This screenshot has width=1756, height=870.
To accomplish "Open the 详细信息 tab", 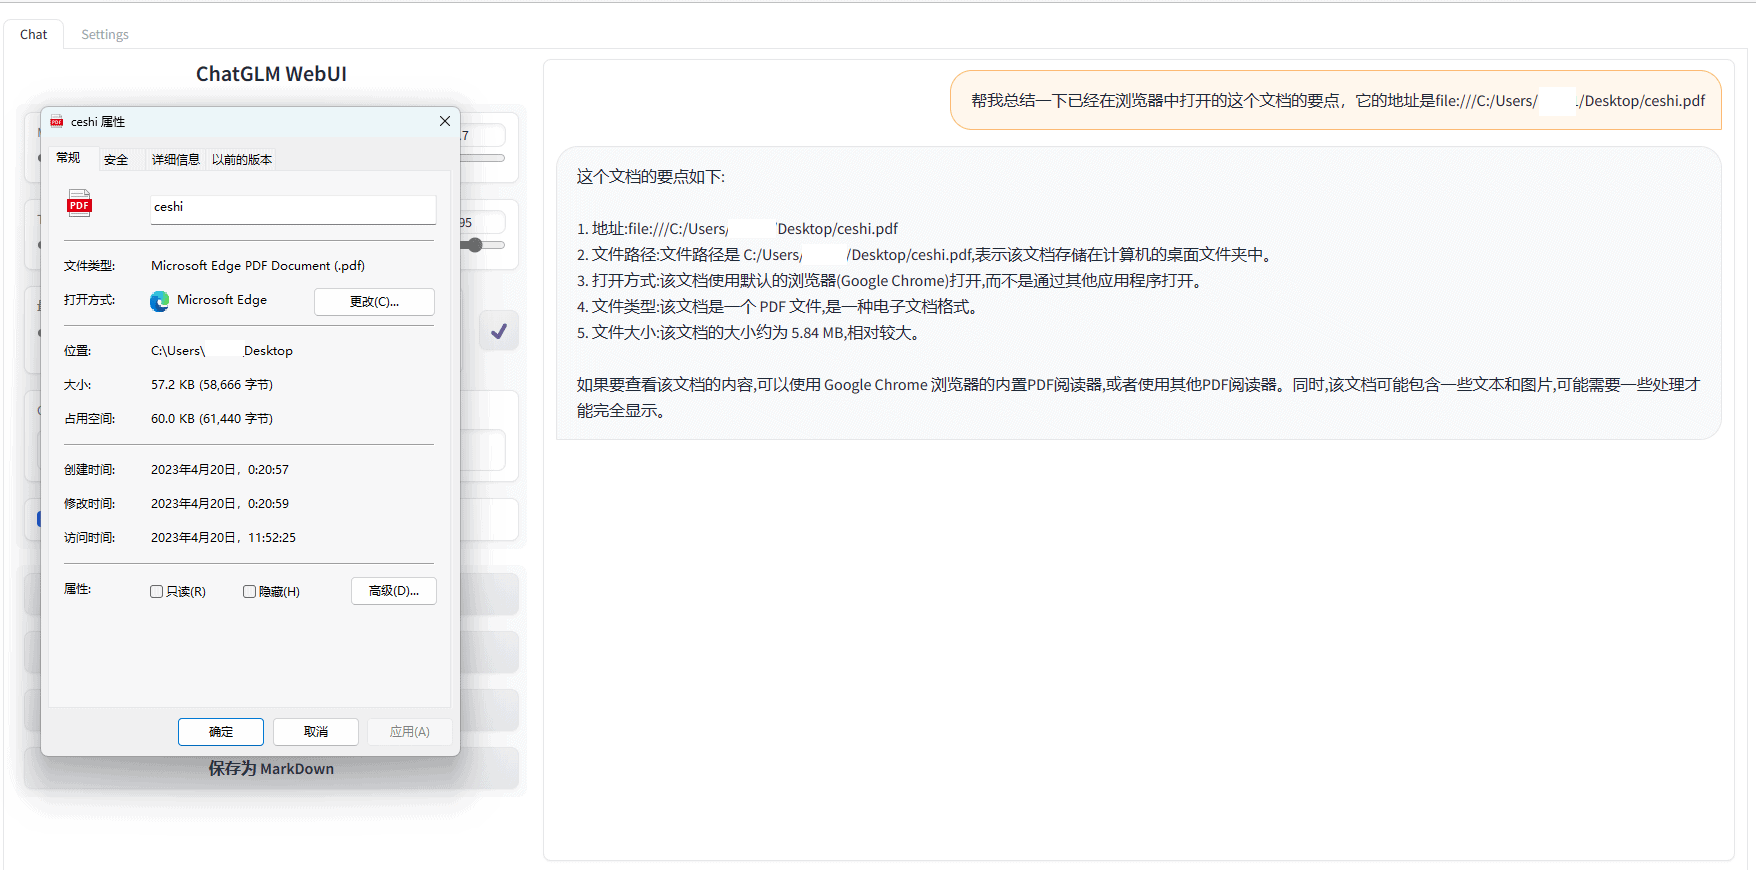I will [x=175, y=160].
